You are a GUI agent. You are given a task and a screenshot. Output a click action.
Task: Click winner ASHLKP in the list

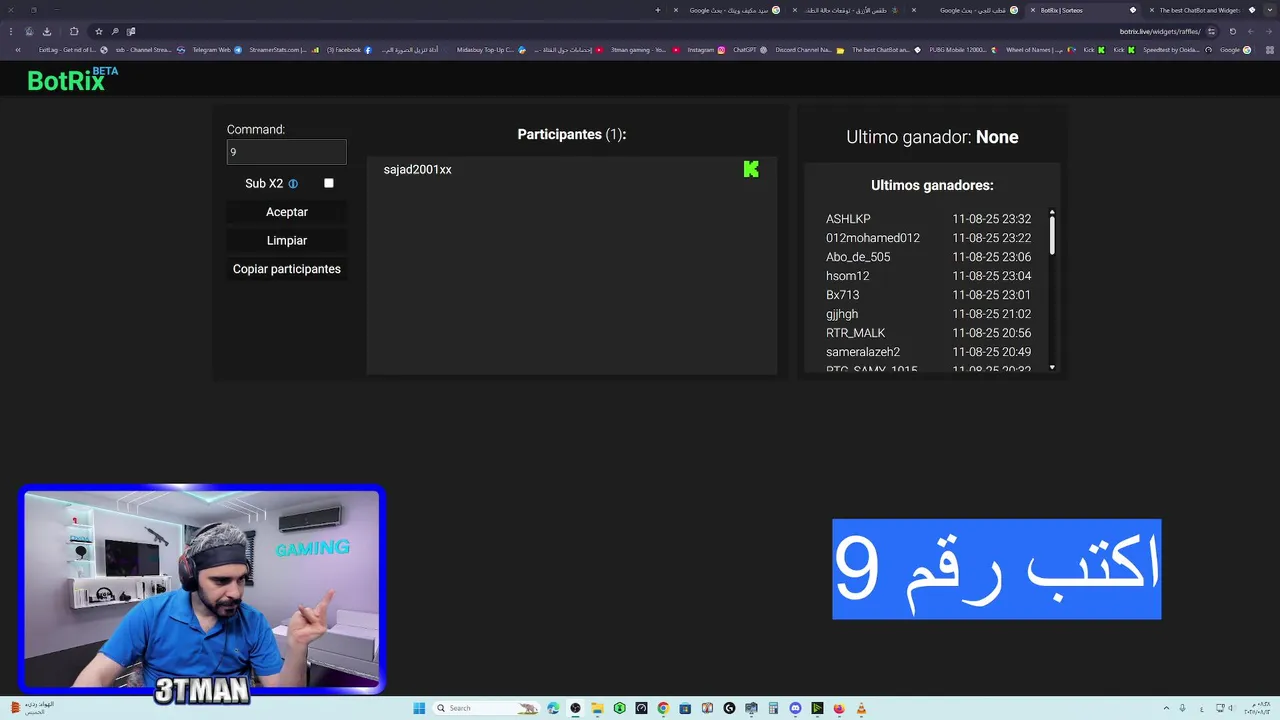pyautogui.click(x=848, y=219)
